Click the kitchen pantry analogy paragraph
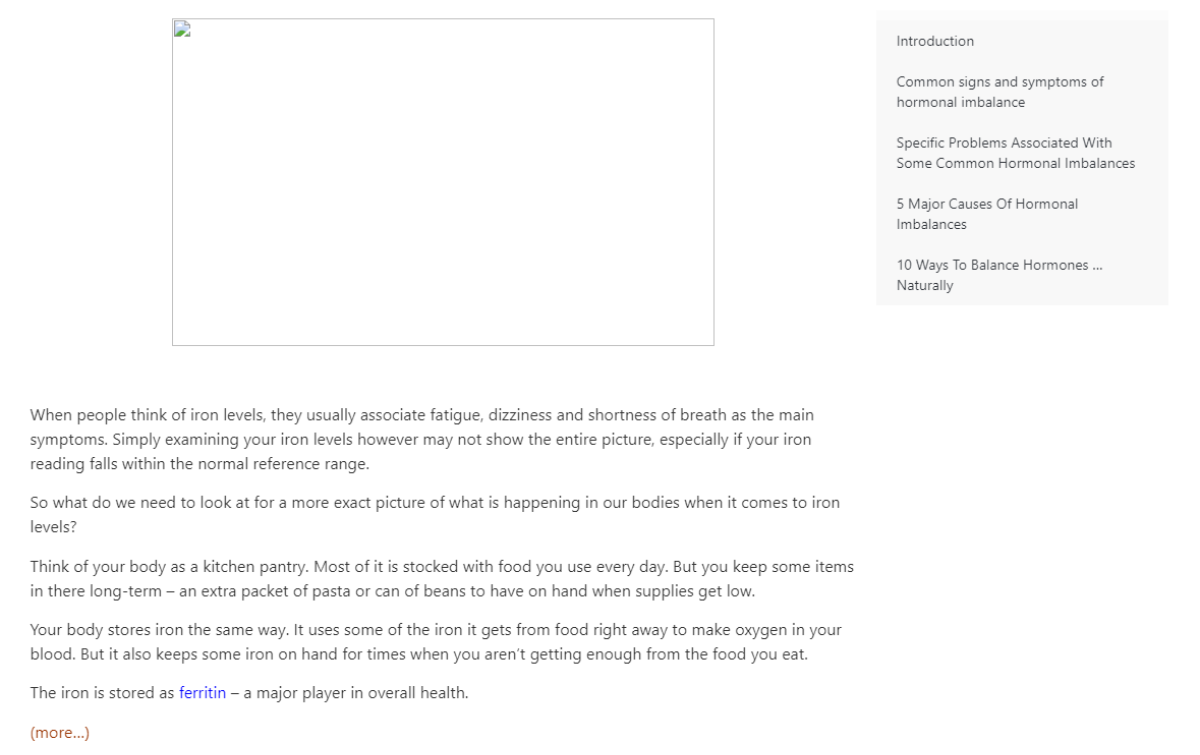This screenshot has width=1200, height=755. click(x=442, y=578)
